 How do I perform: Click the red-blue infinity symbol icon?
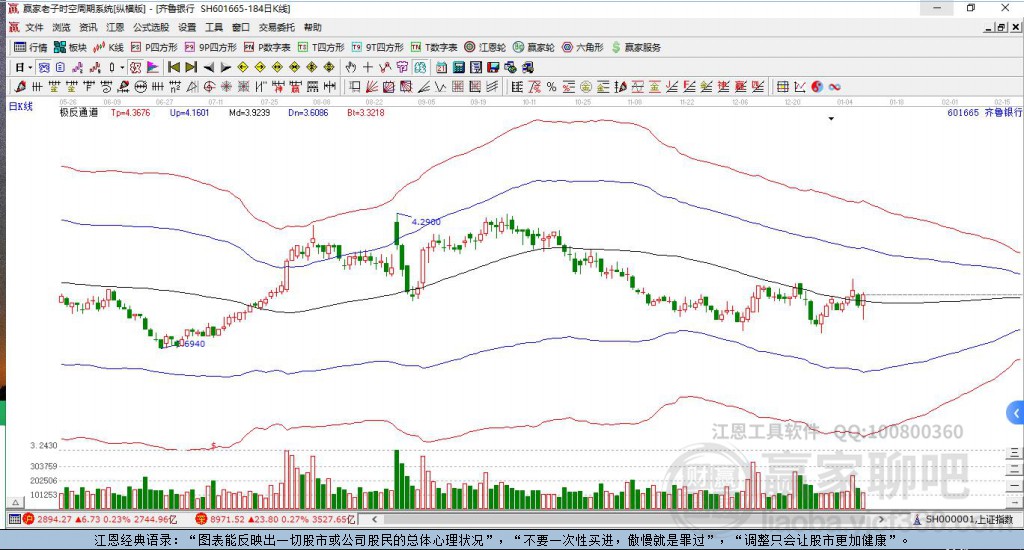[834, 87]
